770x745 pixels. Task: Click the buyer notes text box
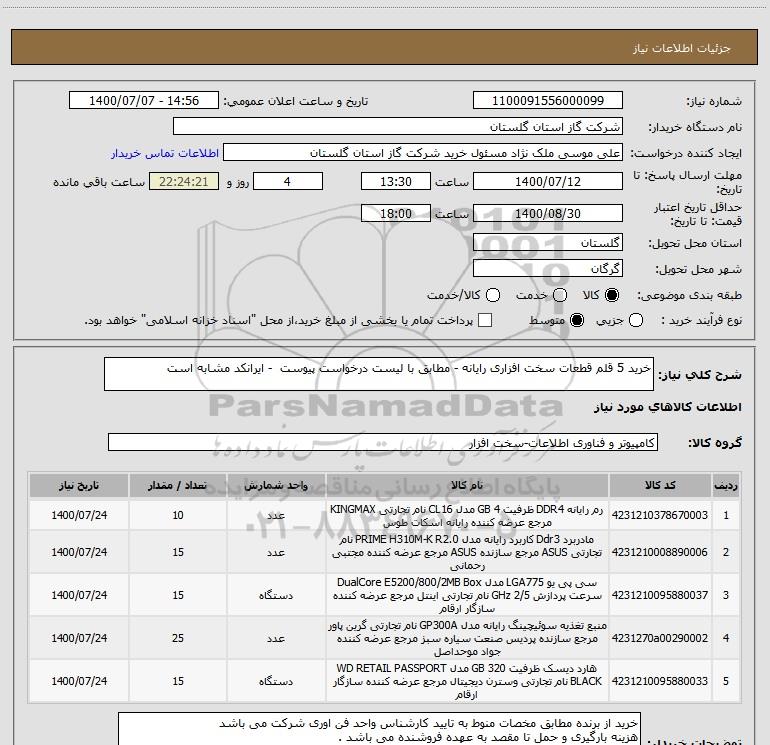click(x=379, y=729)
